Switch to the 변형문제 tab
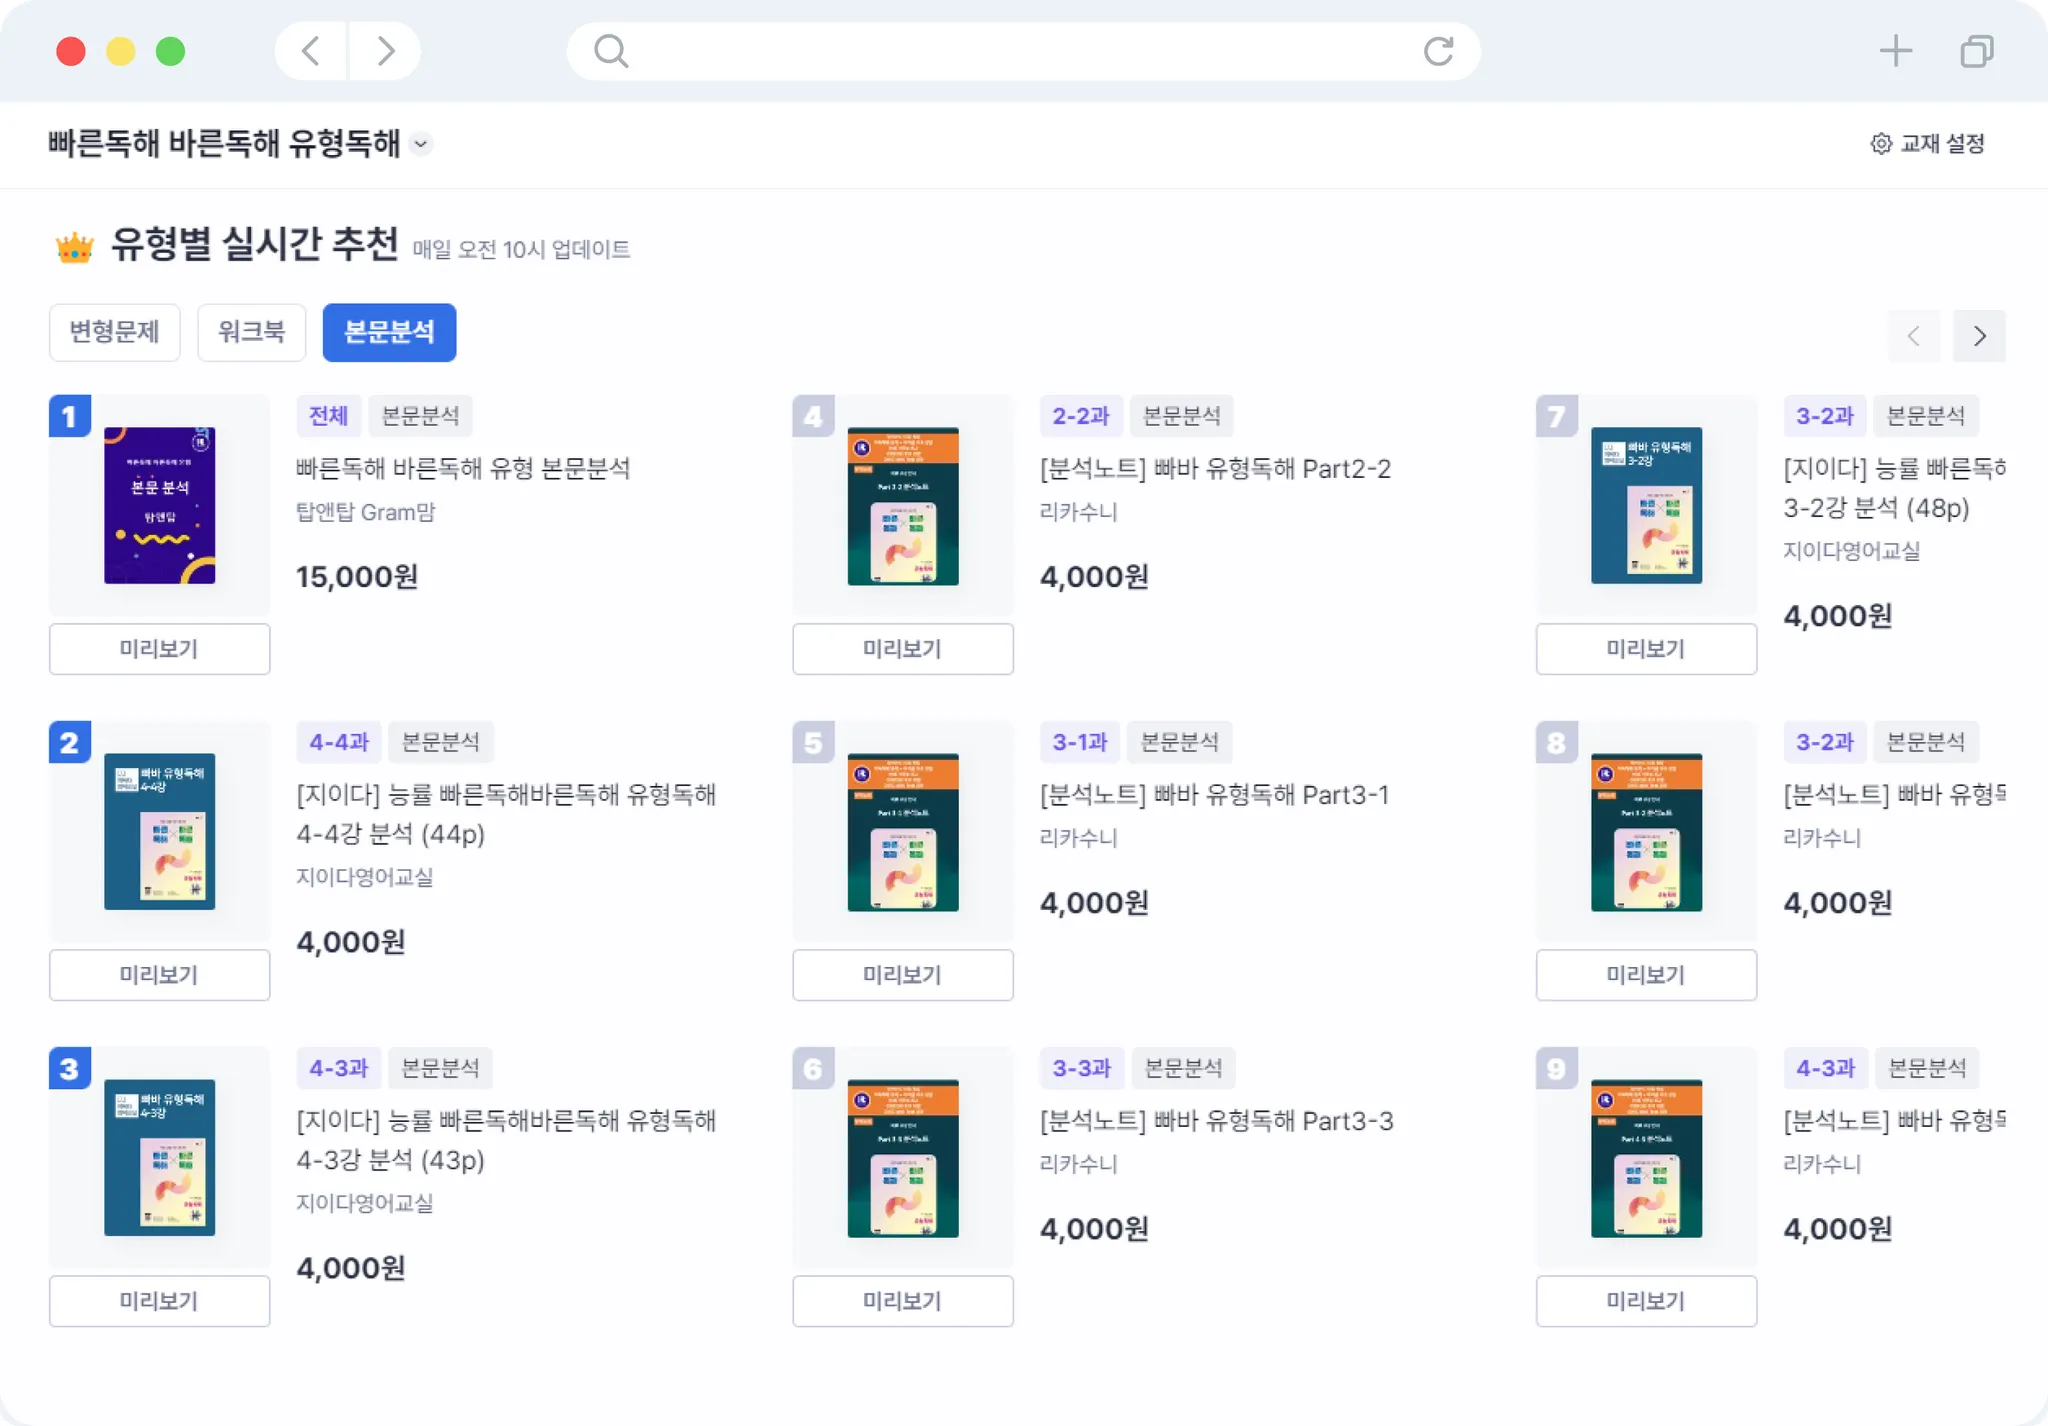This screenshot has height=1426, width=2048. coord(114,332)
